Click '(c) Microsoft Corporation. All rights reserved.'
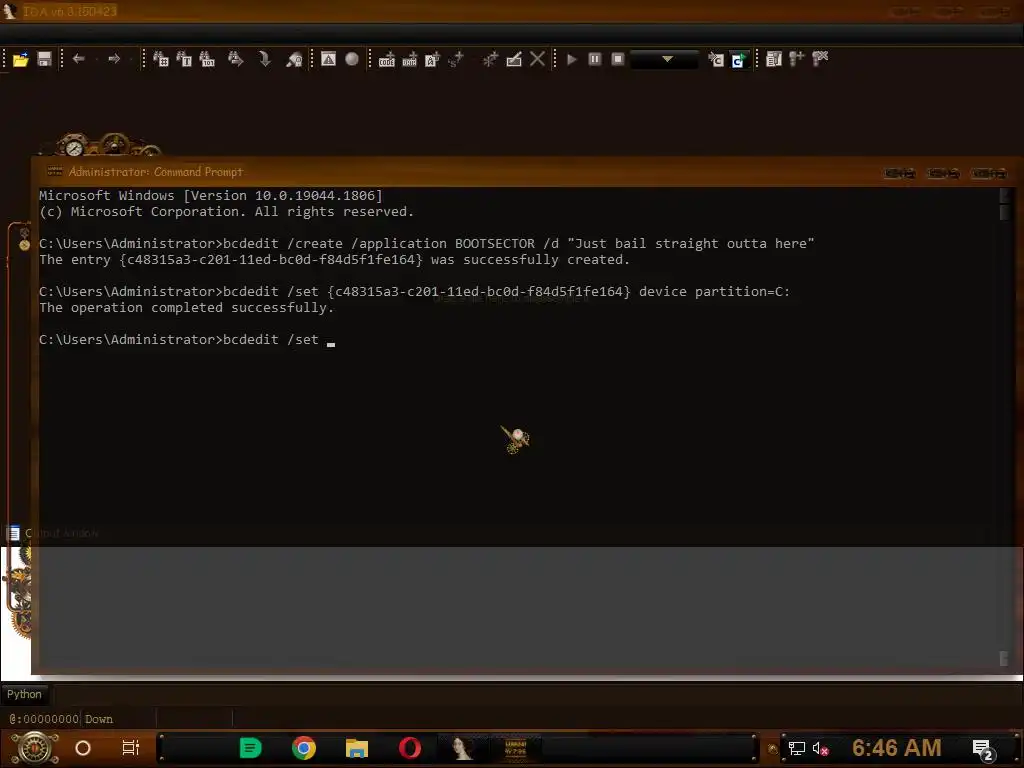 click(226, 212)
